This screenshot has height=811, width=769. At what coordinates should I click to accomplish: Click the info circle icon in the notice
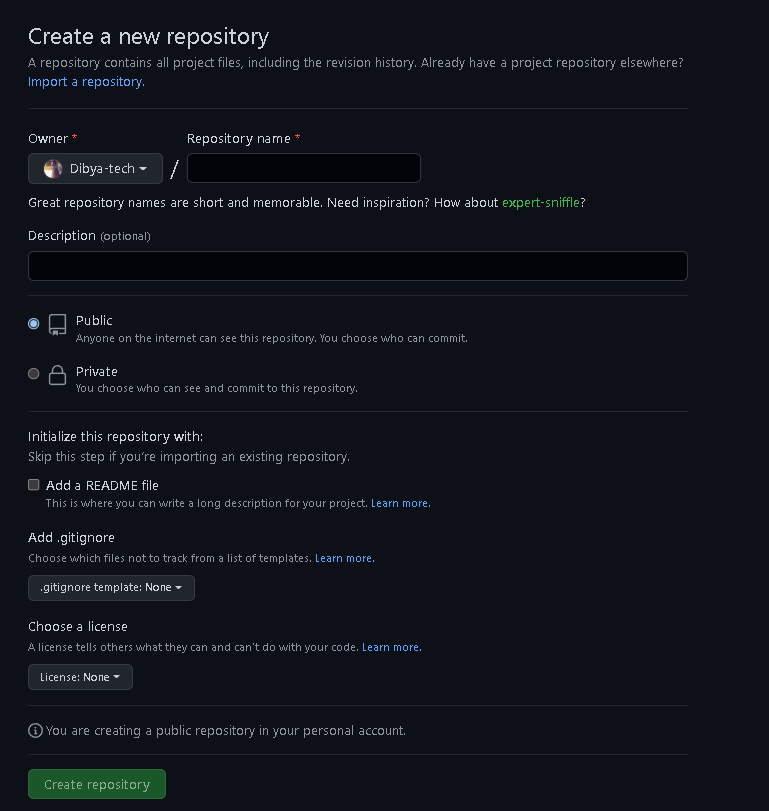coord(35,731)
